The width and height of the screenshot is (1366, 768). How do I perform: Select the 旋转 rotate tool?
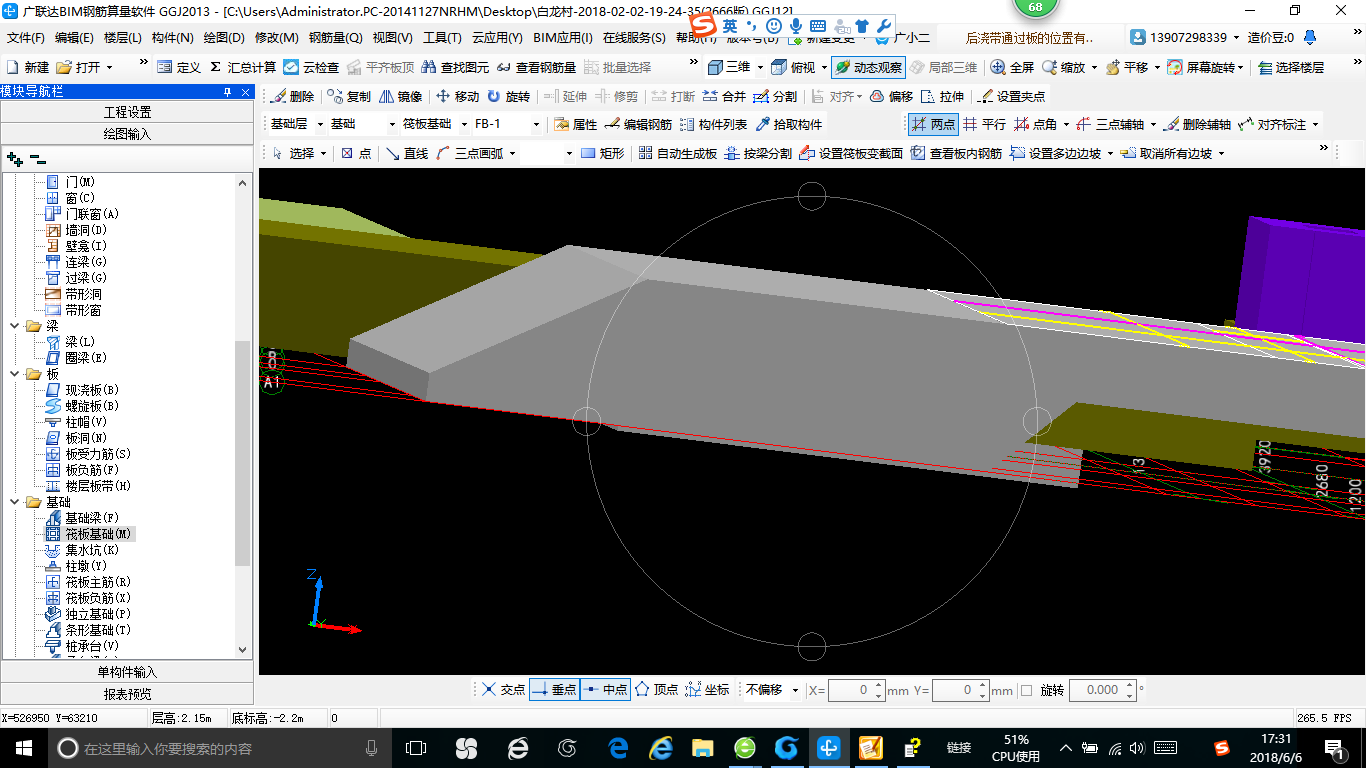pos(508,97)
